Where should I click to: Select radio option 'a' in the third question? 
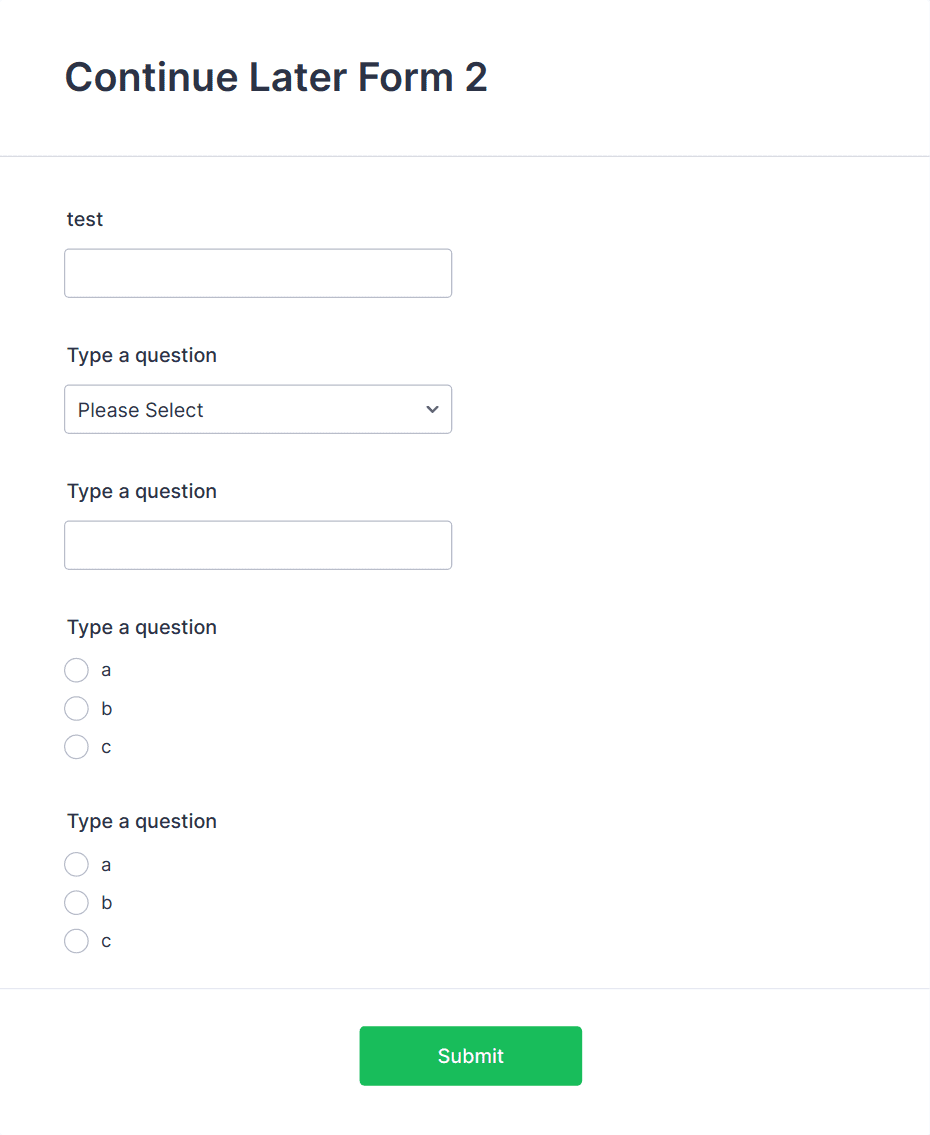[x=76, y=670]
